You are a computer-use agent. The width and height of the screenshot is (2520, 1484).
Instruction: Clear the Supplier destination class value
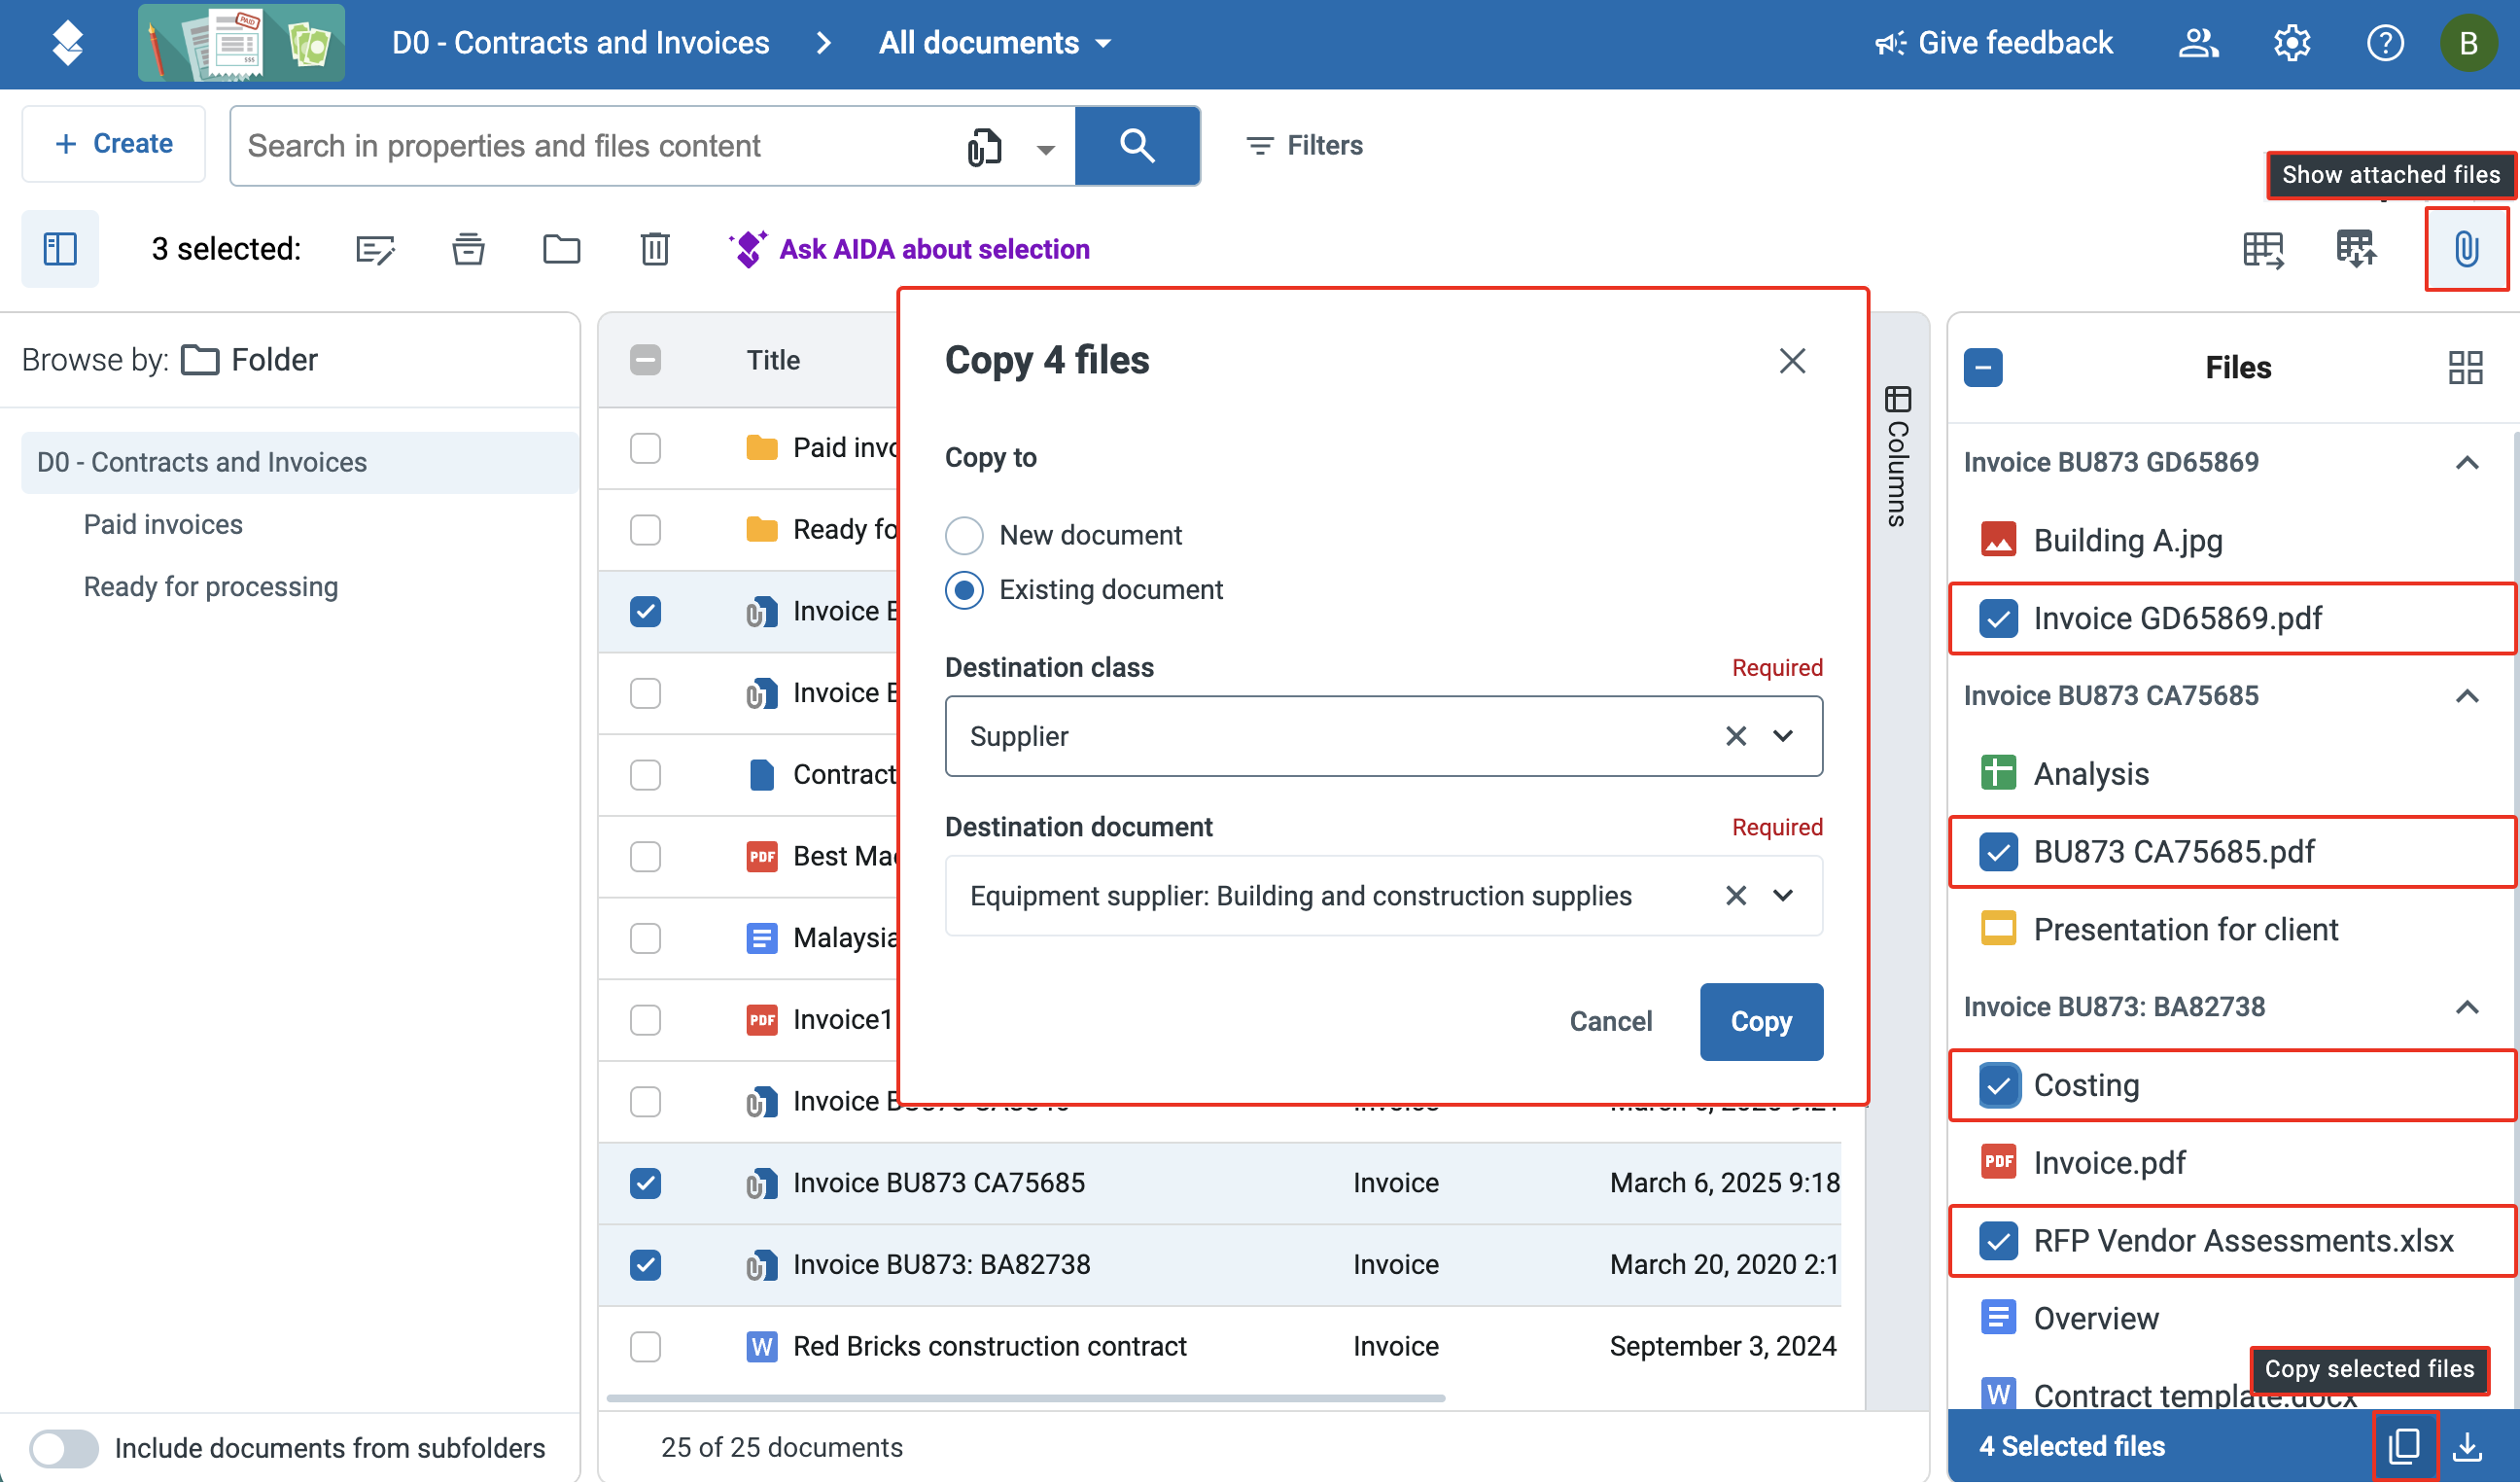1736,737
